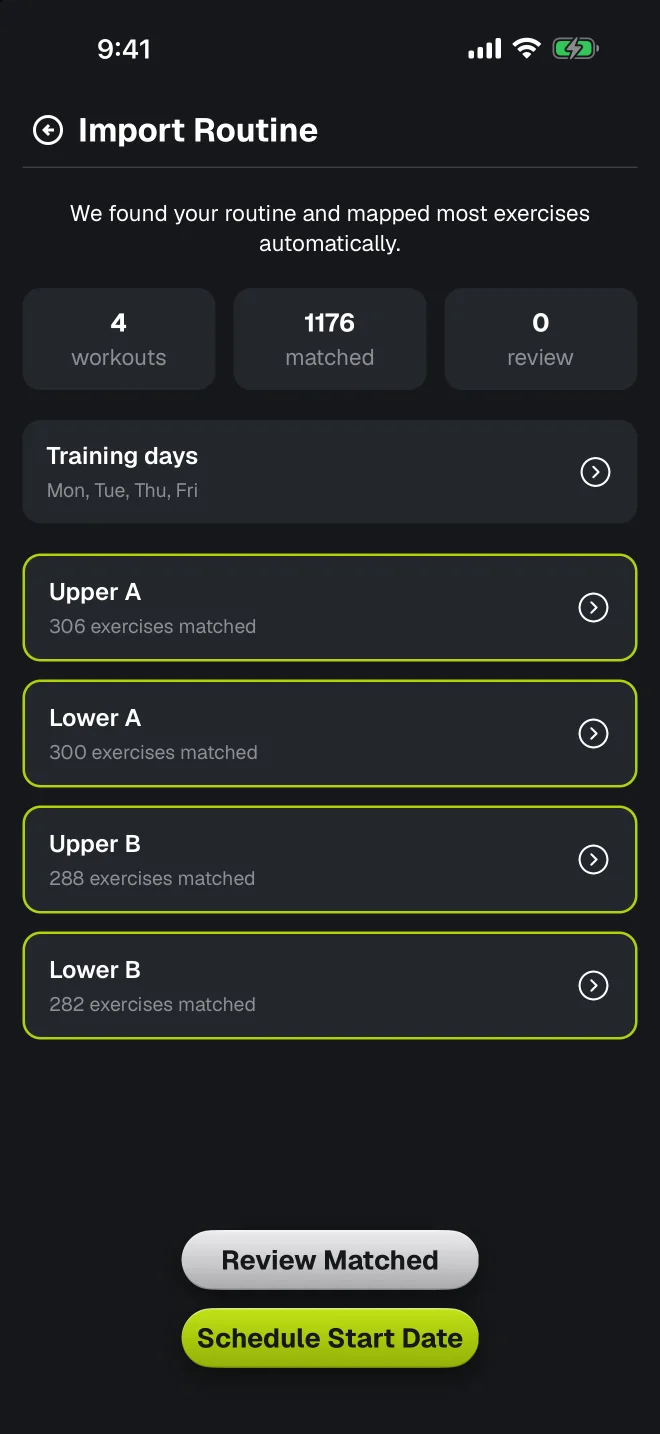Tap the Upper B chevron circle icon
The width and height of the screenshot is (660, 1434).
click(x=594, y=860)
